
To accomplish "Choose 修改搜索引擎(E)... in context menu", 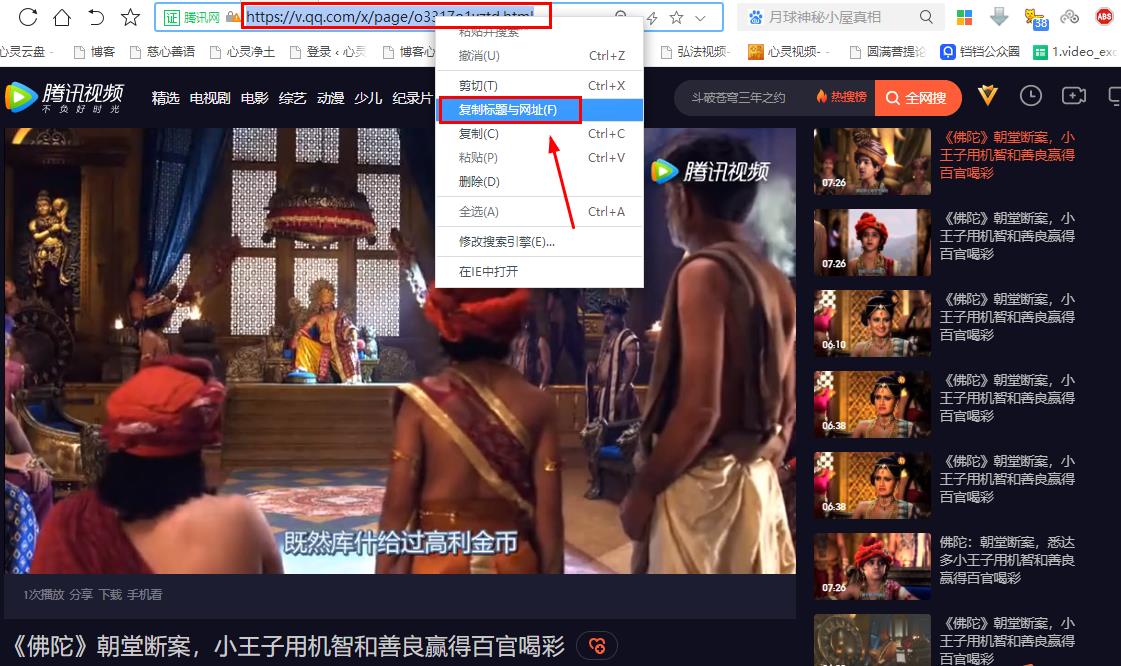I will [x=540, y=242].
